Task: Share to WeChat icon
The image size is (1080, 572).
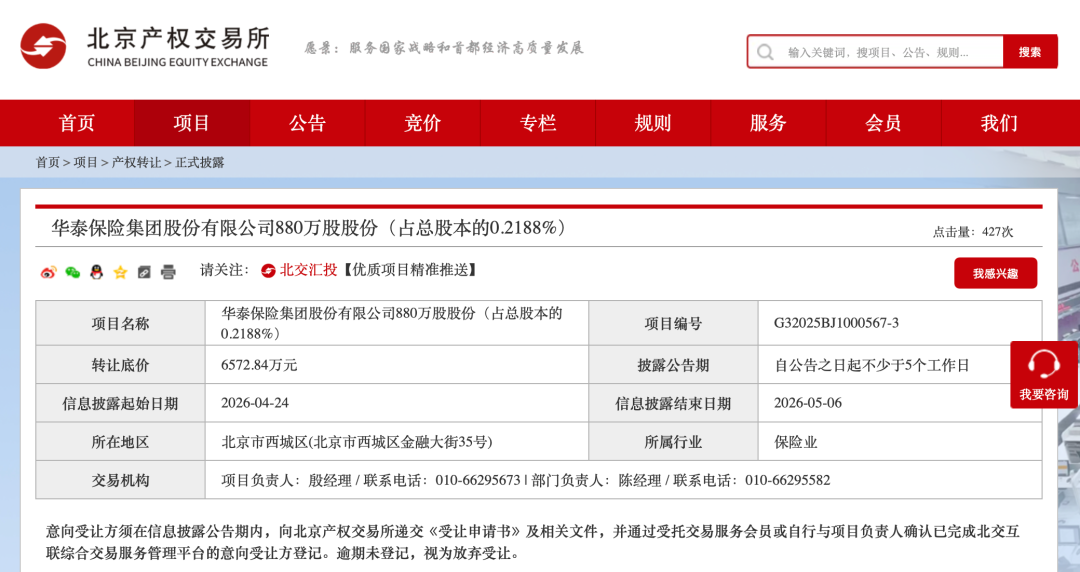Action: [72, 272]
